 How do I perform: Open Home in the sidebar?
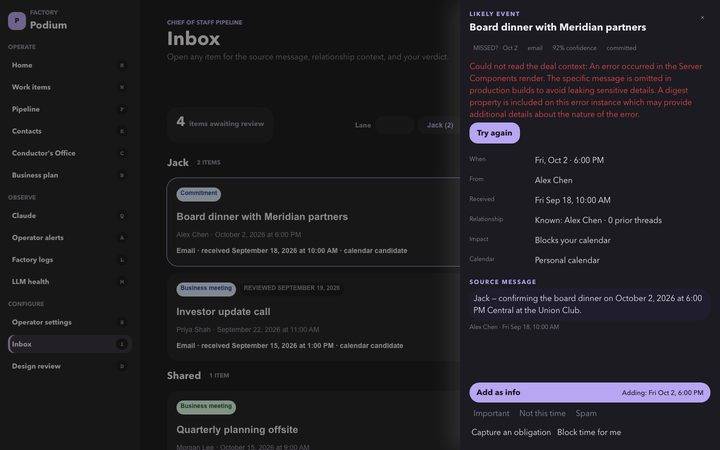69,65
